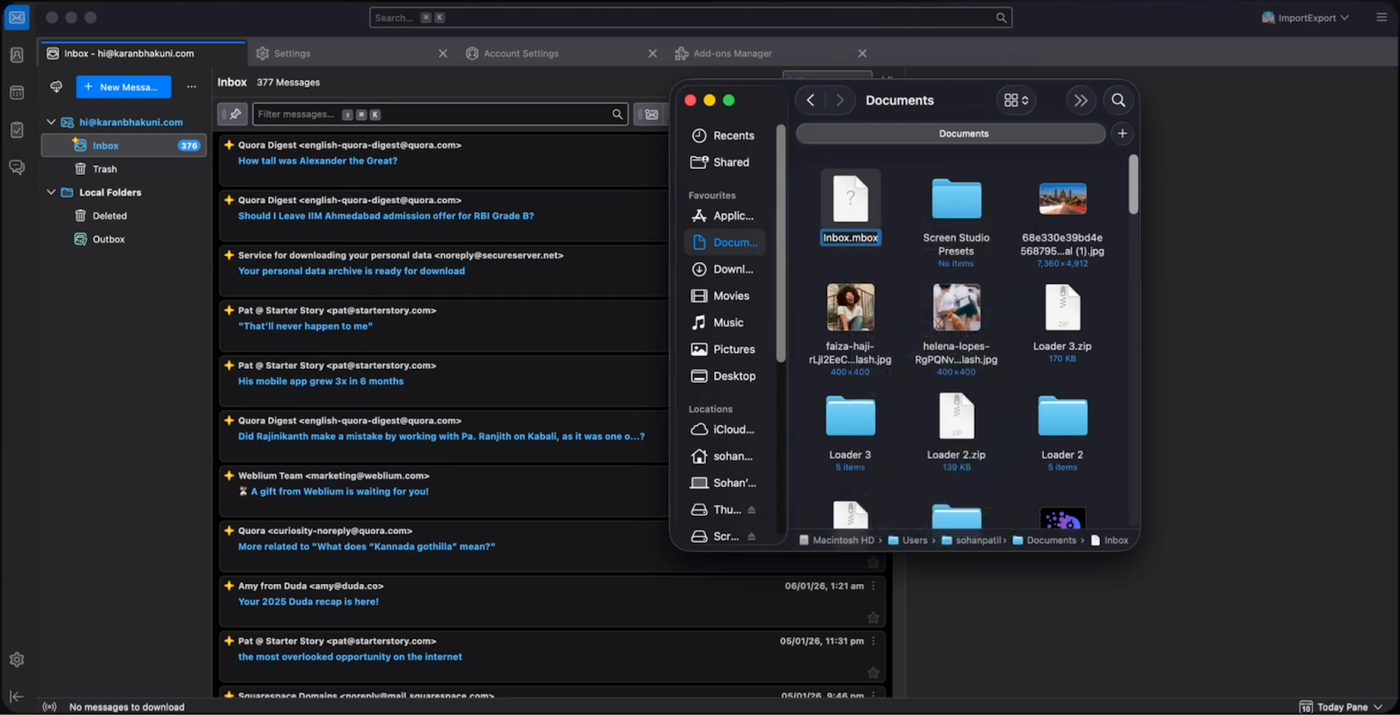Toggle the Today Pane in the status bar
The width and height of the screenshot is (1400, 715).
click(x=1334, y=707)
